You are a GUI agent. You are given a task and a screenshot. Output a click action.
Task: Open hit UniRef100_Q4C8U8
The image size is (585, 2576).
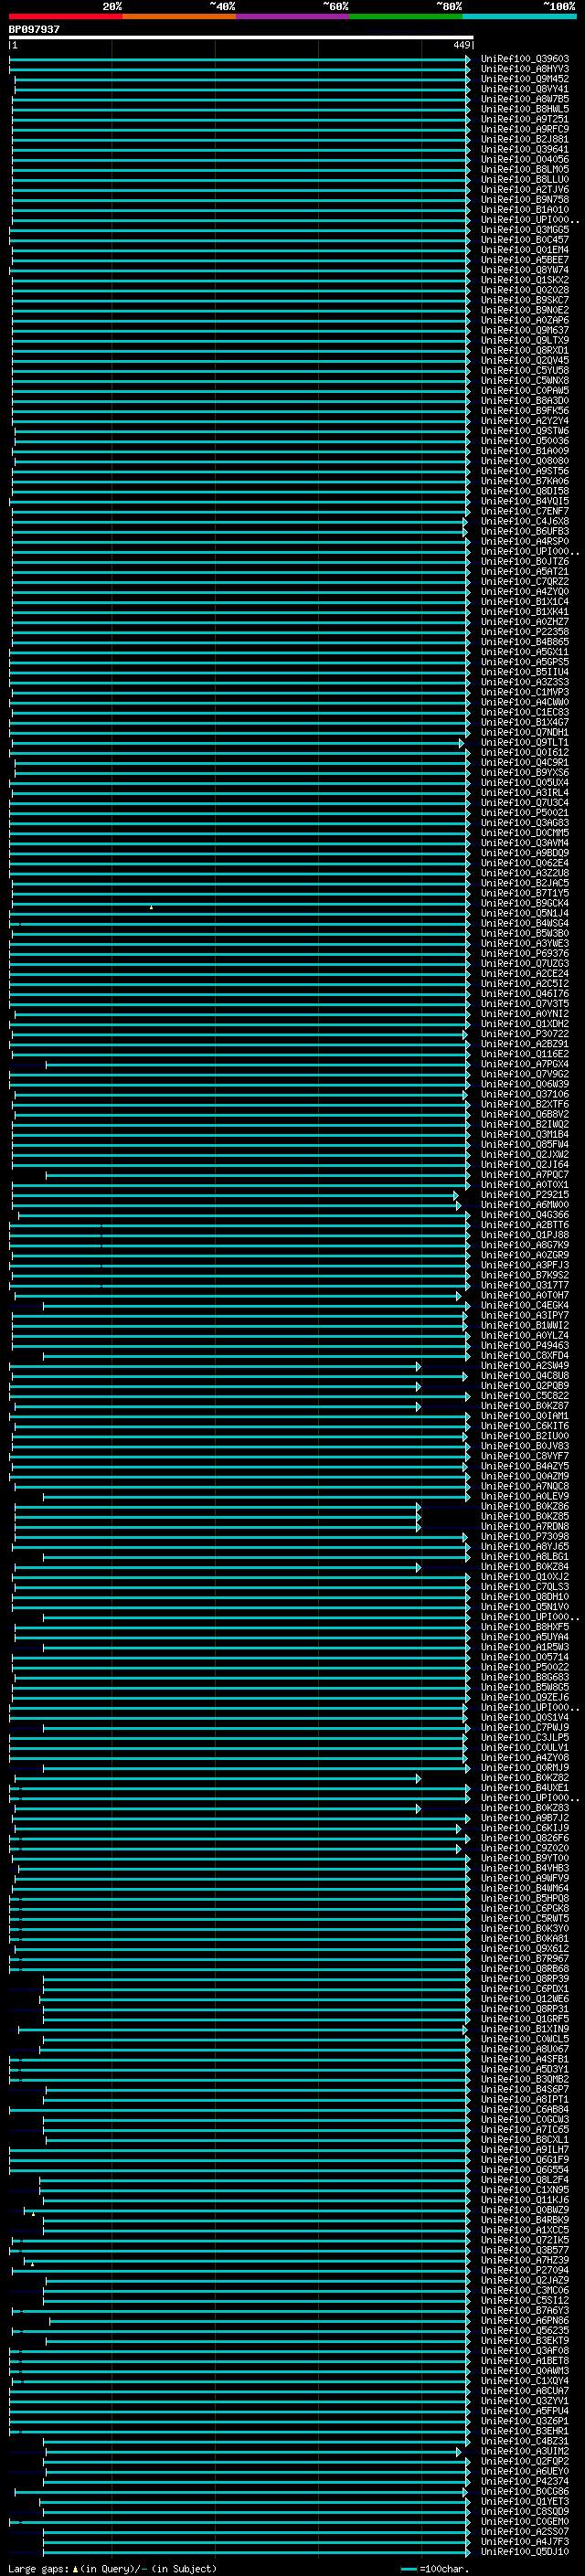tap(525, 1376)
